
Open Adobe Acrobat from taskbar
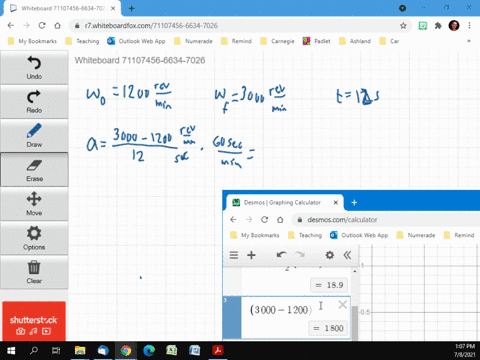click(x=218, y=351)
